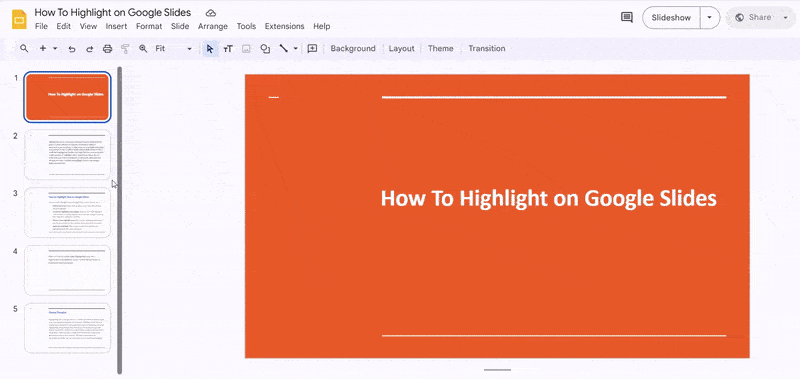800x379 pixels.
Task: Click the Layout button
Action: (402, 48)
